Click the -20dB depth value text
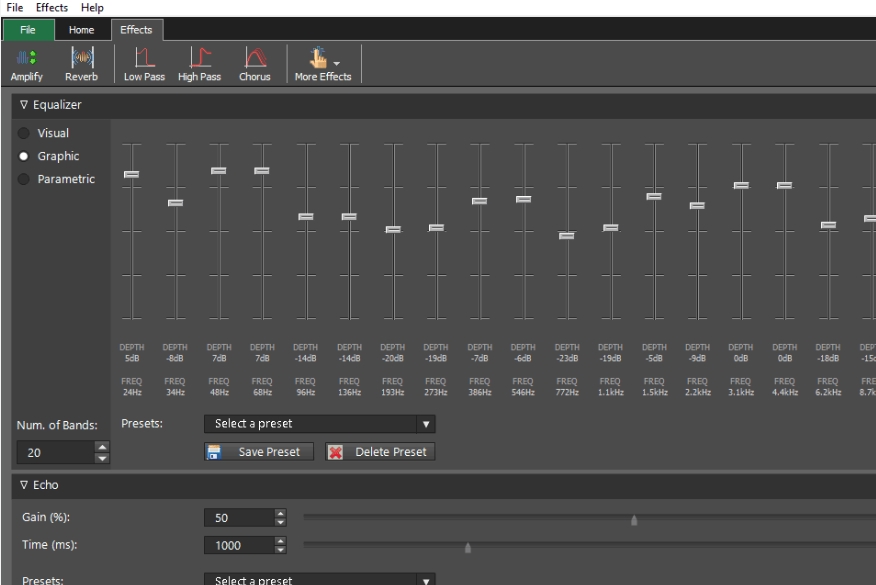The image size is (876, 585). coord(393,359)
